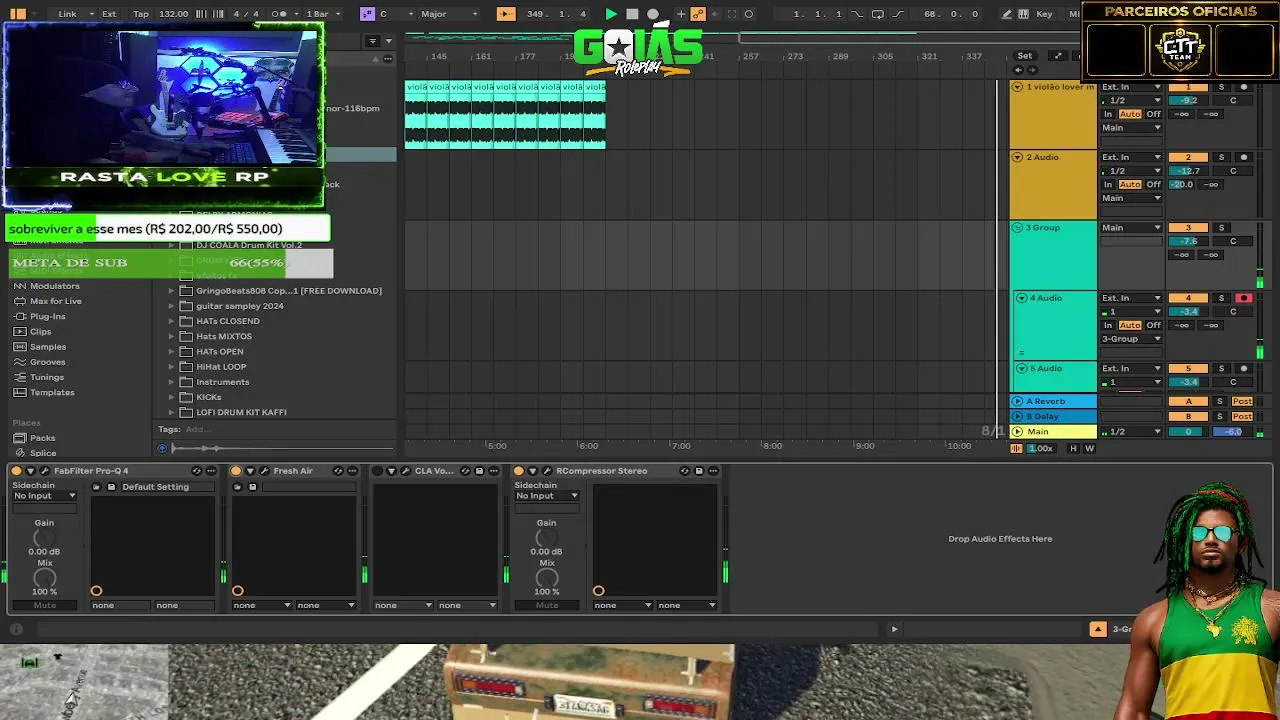Toggle the Automation Arm icon
This screenshot has height=720, width=1280.
[x=698, y=14]
